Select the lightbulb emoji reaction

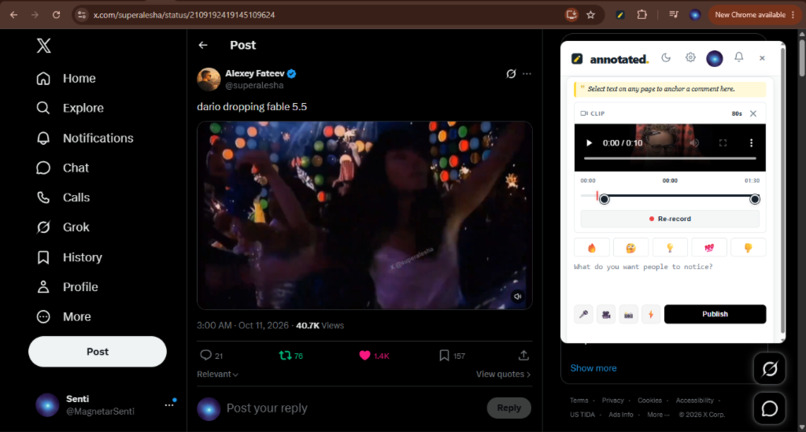click(670, 247)
